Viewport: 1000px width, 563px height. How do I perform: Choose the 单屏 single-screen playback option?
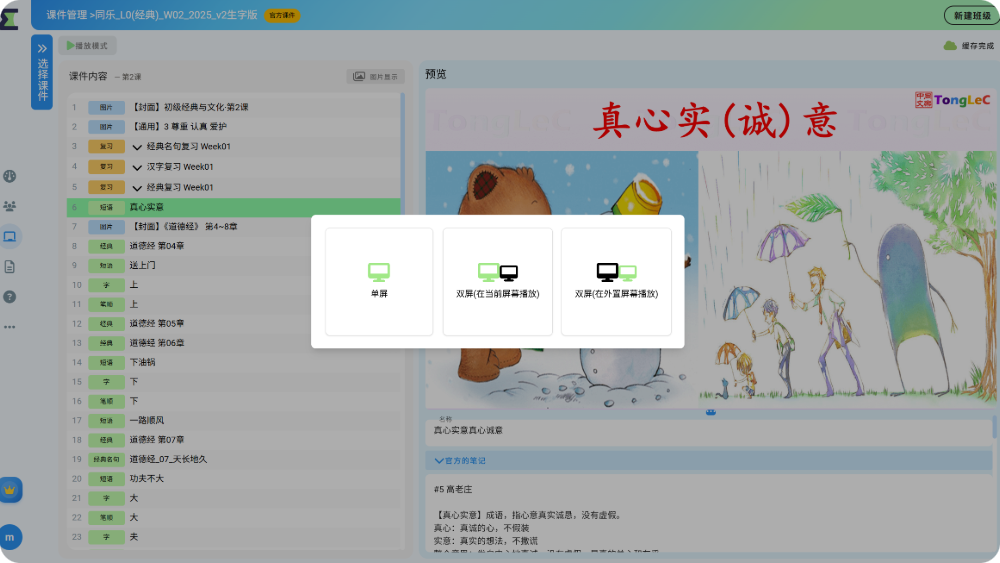point(379,281)
